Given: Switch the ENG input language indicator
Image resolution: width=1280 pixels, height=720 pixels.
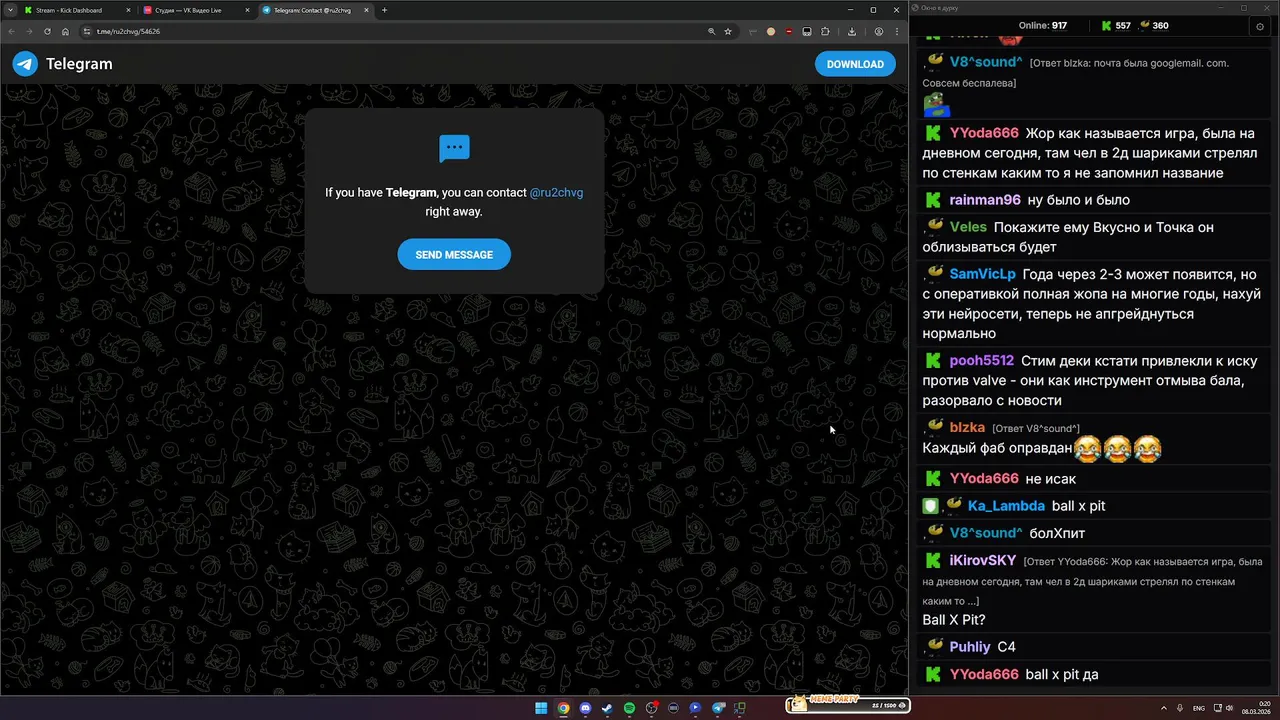Looking at the screenshot, I should 1199,708.
